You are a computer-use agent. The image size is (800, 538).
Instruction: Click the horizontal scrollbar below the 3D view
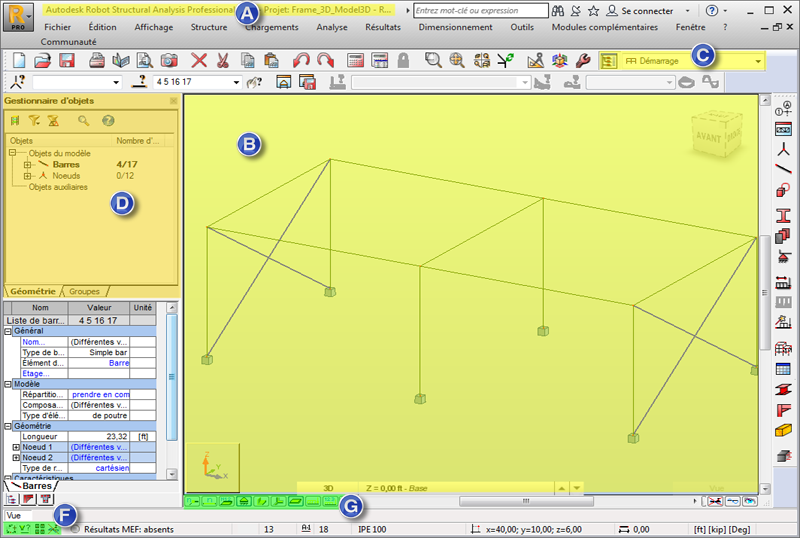(x=526, y=501)
